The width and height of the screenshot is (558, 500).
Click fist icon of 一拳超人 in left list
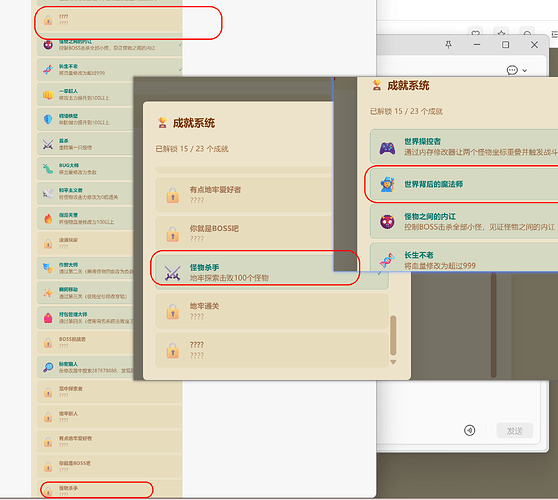(48, 95)
